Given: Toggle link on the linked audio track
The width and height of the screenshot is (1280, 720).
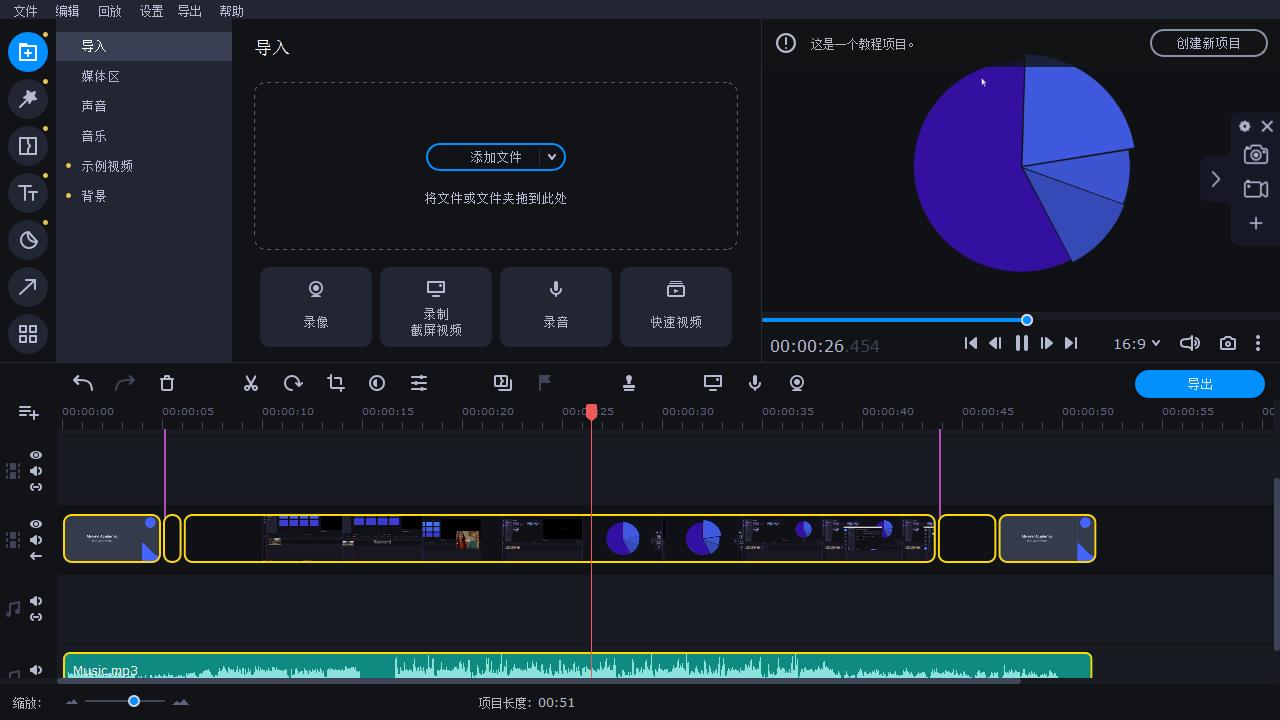Looking at the screenshot, I should pos(36,617).
